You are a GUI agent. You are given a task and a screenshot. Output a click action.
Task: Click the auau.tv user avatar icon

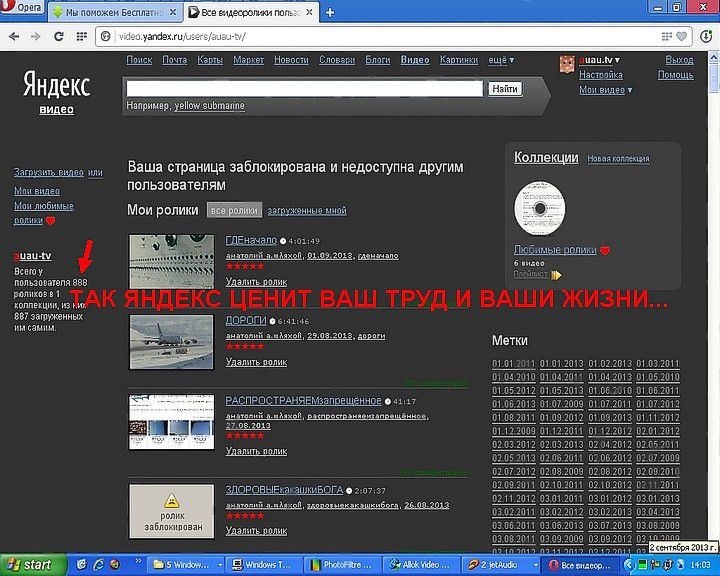[567, 64]
